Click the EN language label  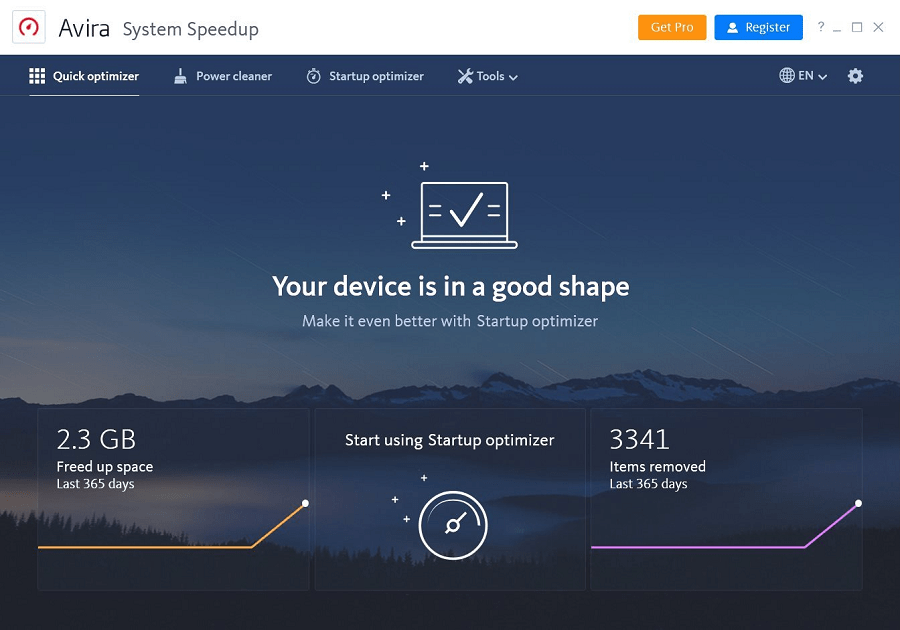coord(805,75)
